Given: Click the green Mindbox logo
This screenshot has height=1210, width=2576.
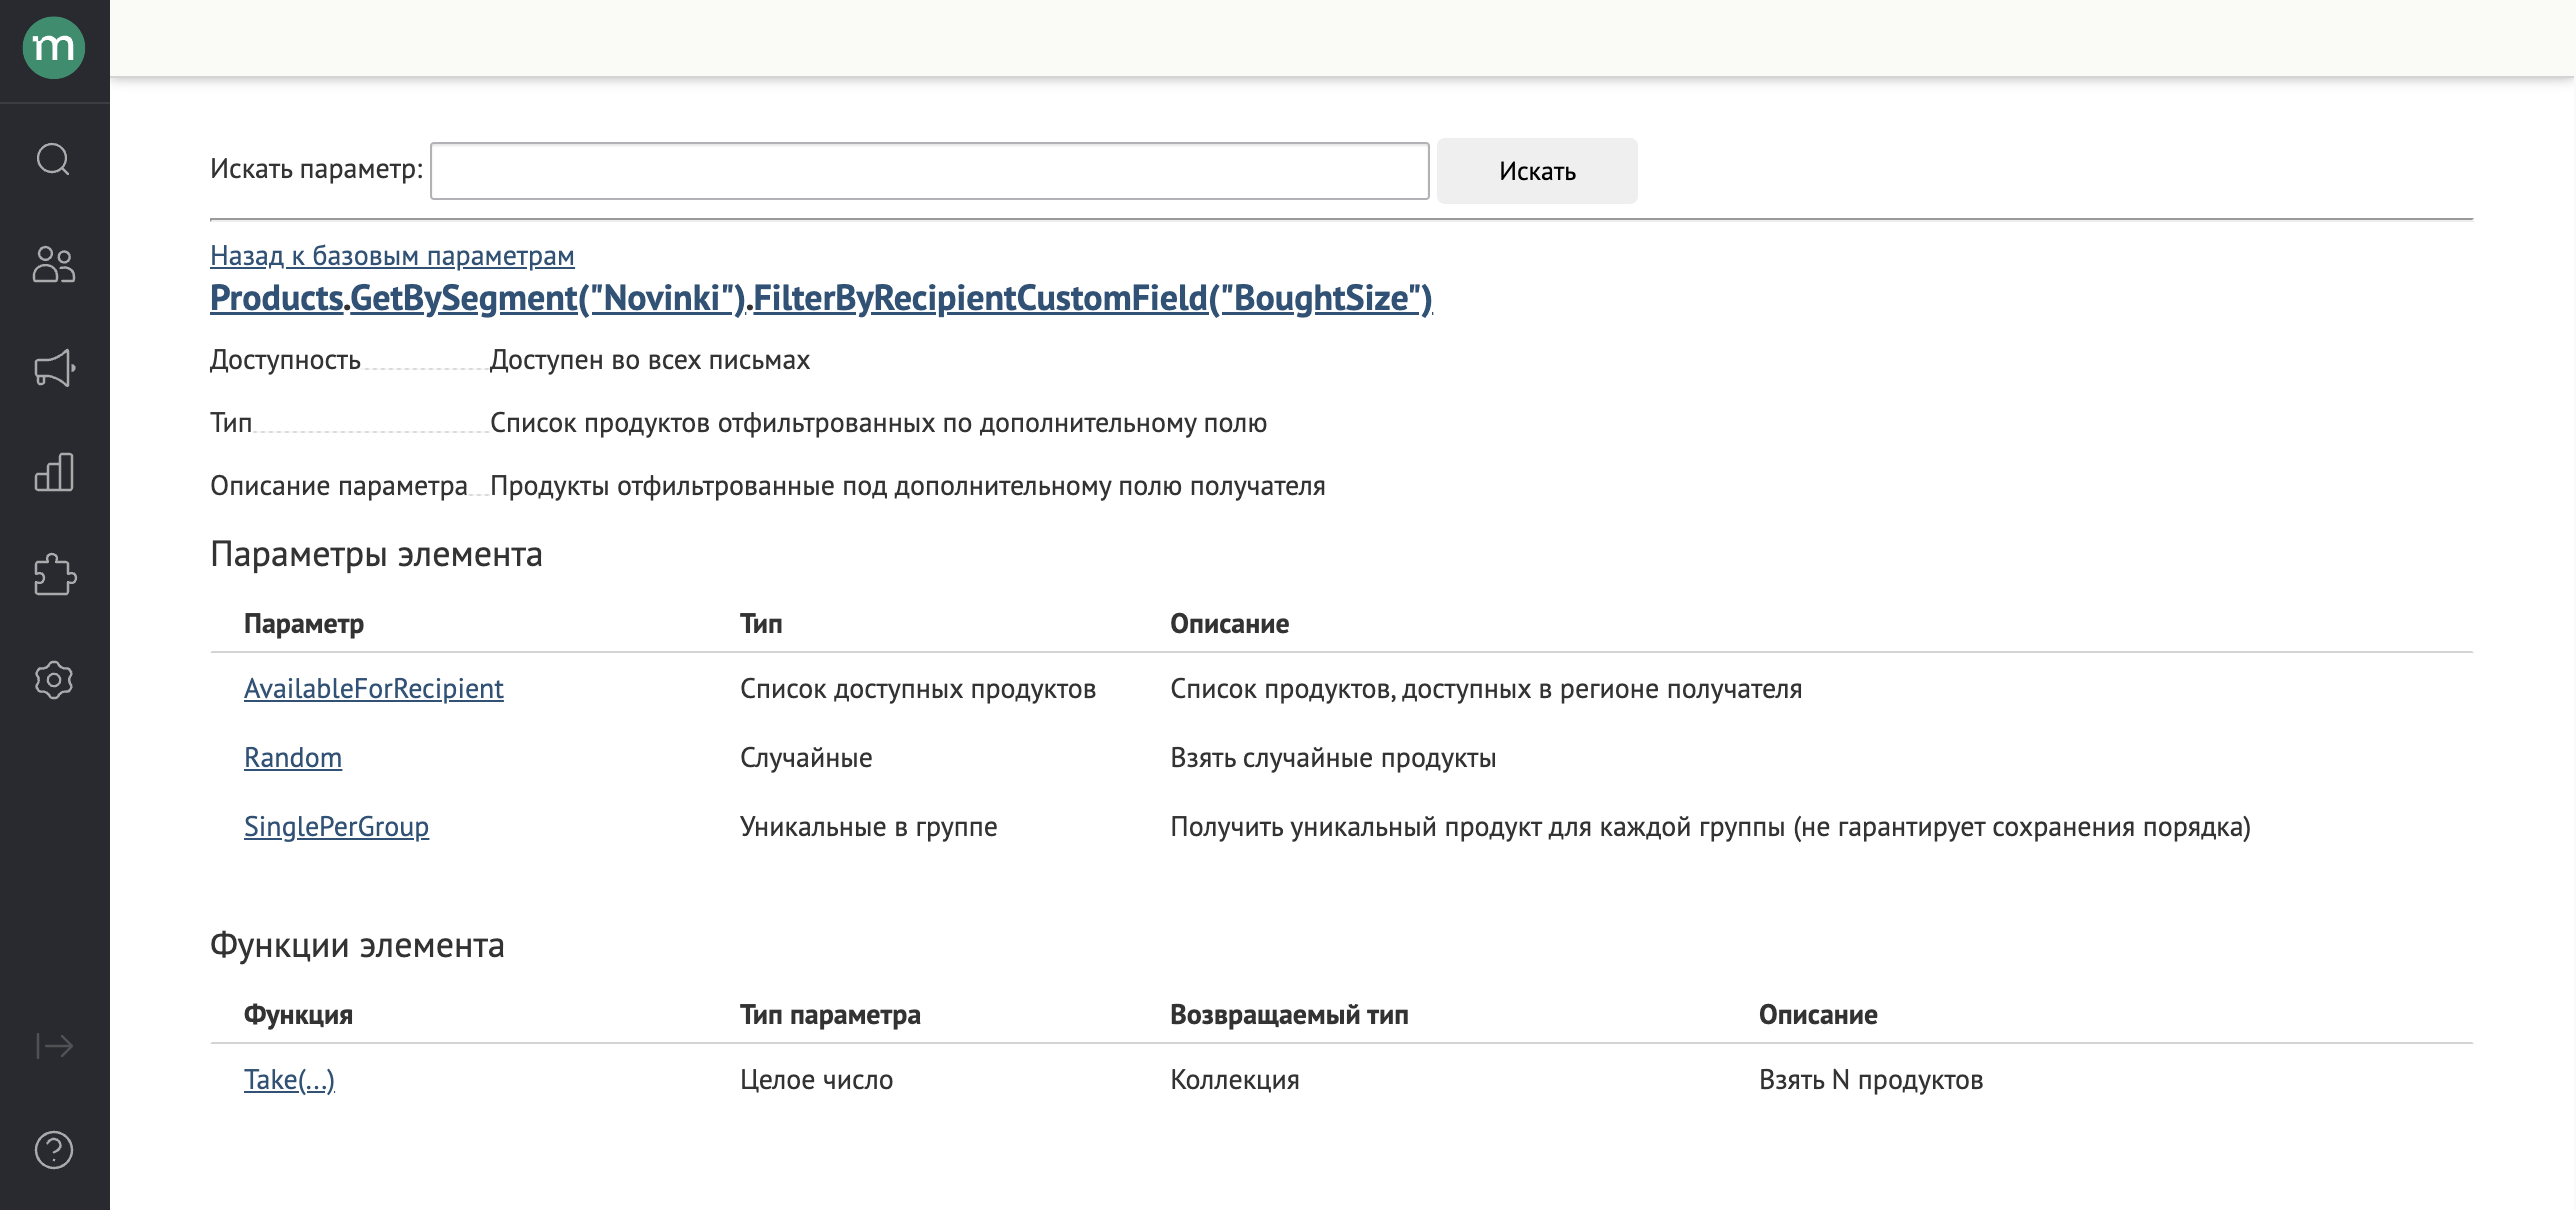Looking at the screenshot, I should (54, 47).
